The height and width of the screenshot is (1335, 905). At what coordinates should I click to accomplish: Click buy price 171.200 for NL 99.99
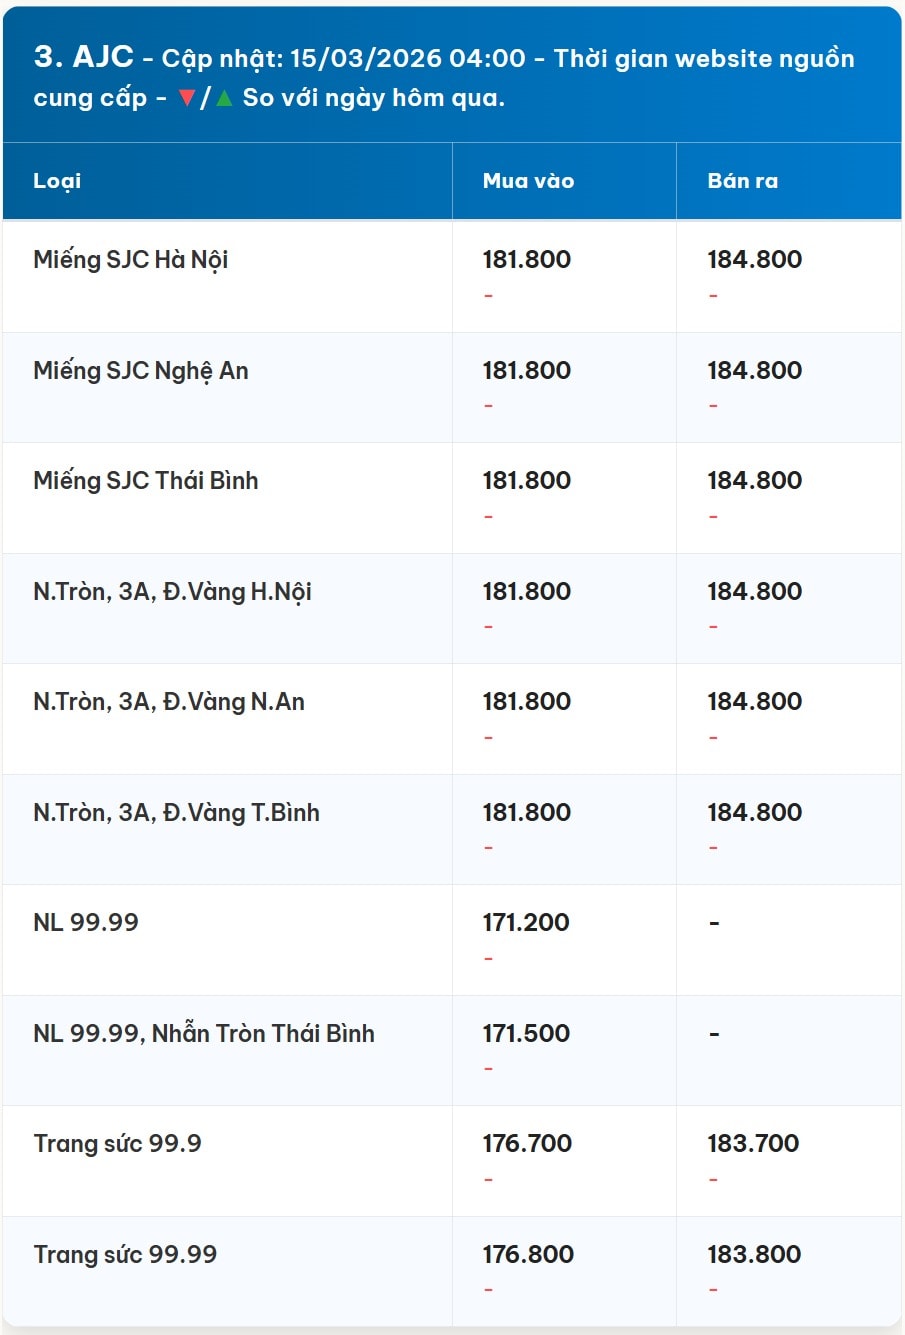click(526, 923)
